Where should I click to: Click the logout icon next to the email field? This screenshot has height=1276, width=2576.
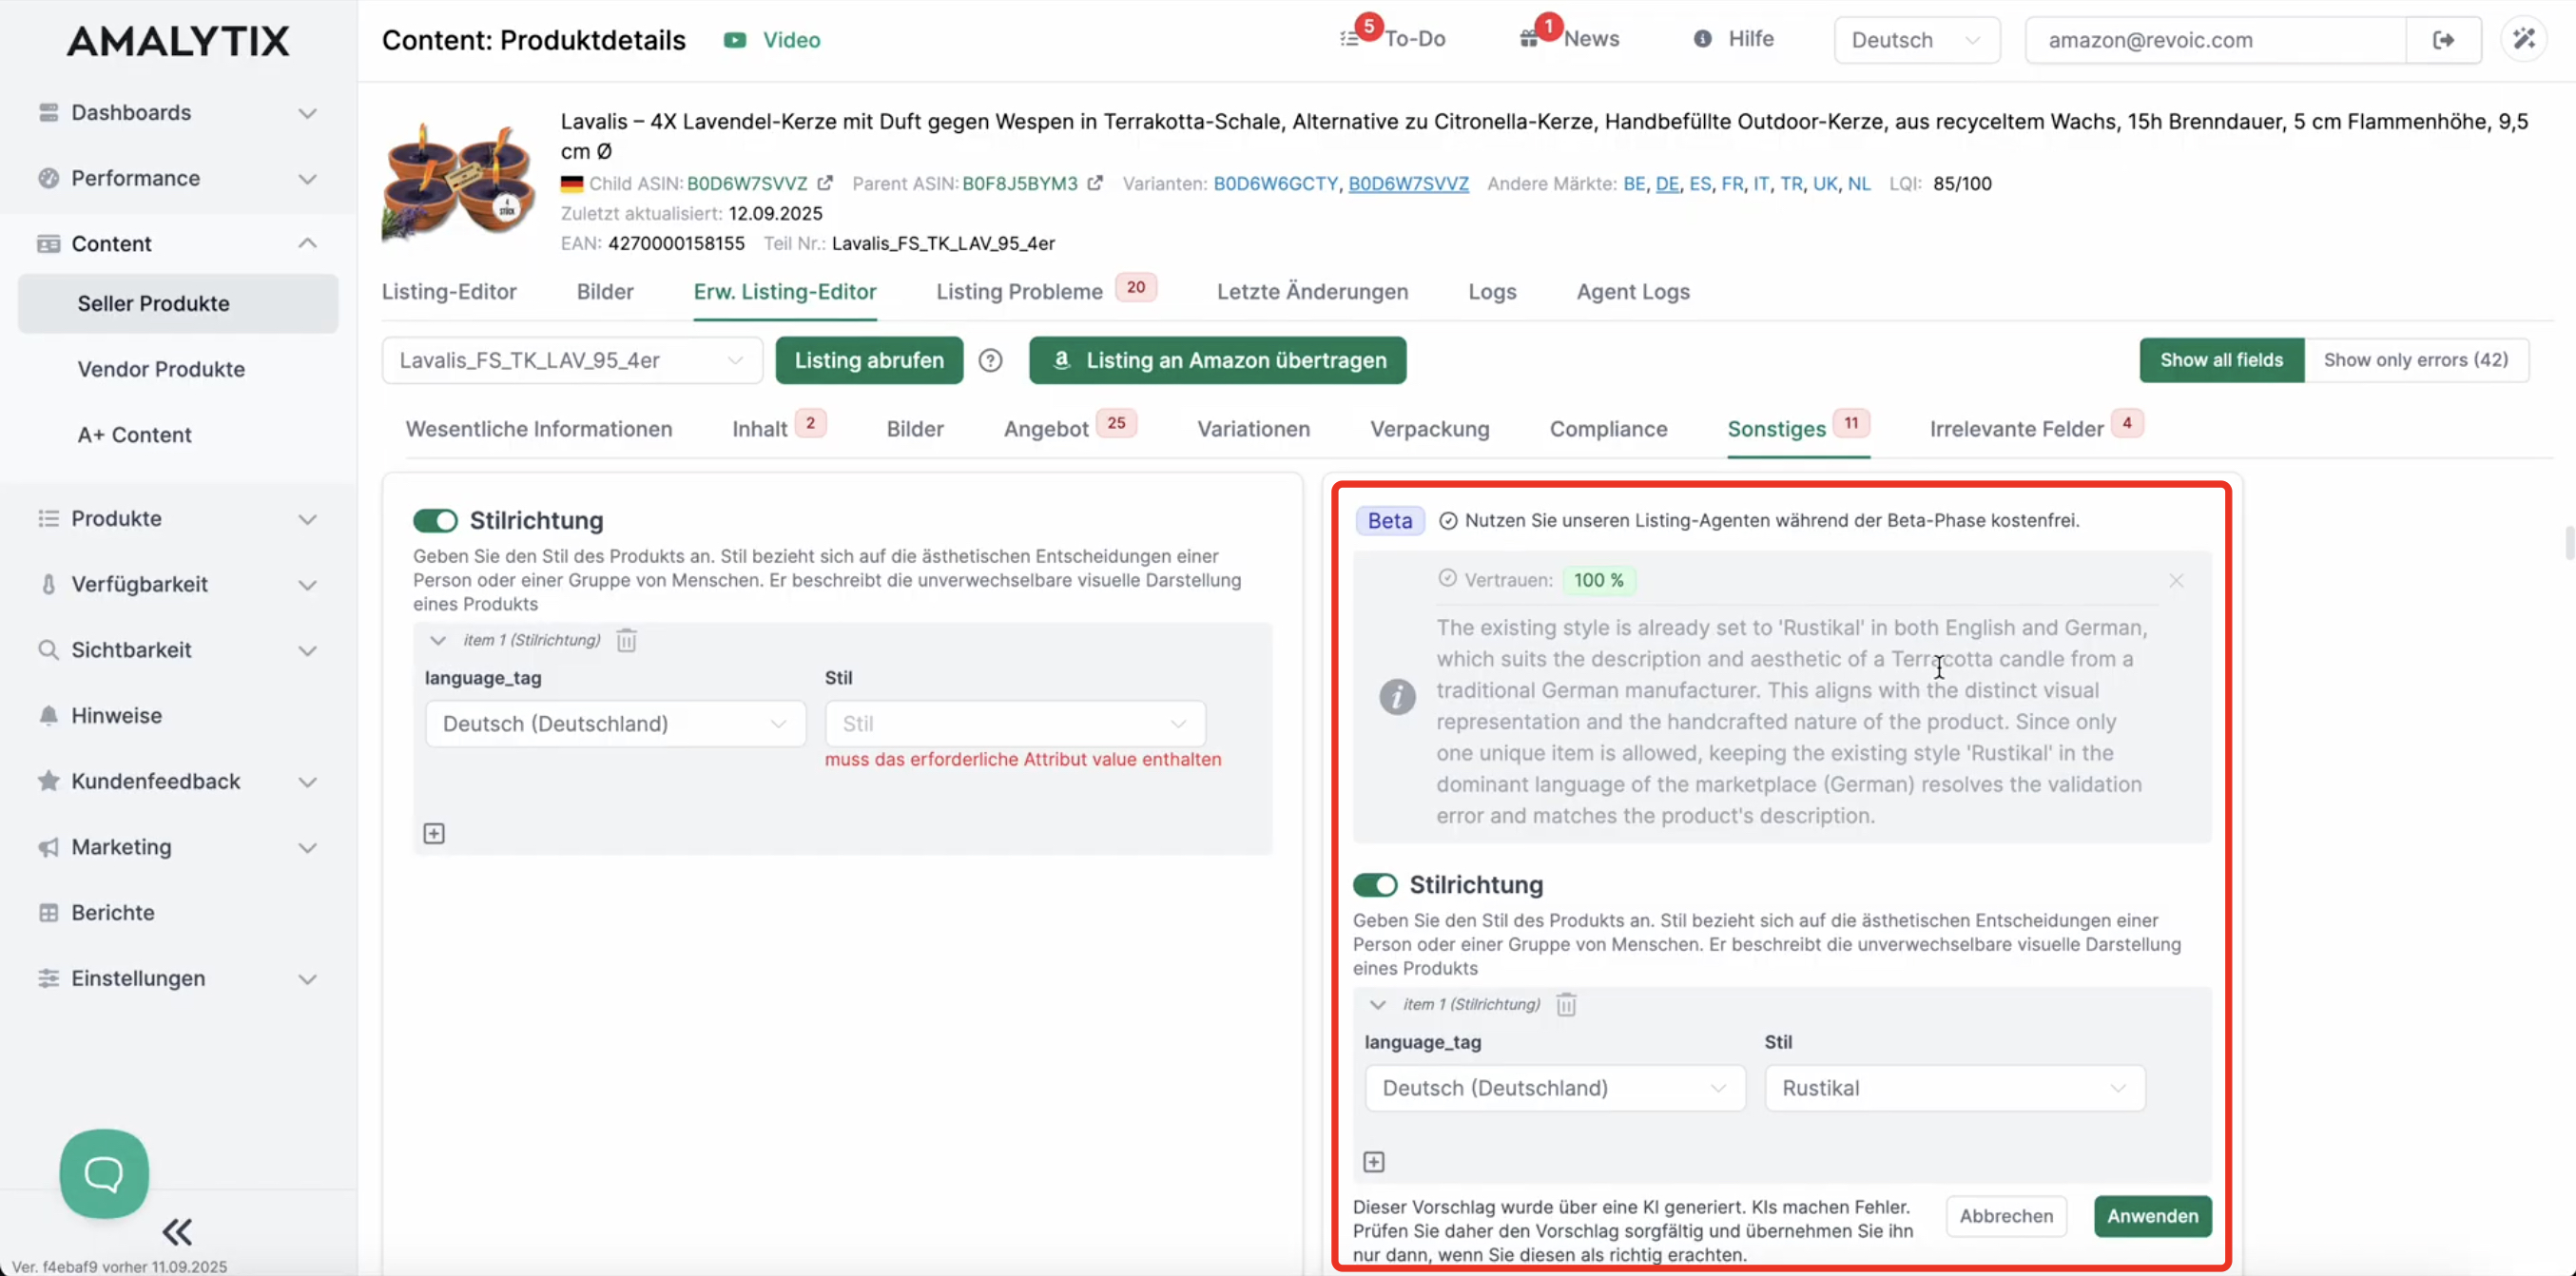pyautogui.click(x=2444, y=40)
